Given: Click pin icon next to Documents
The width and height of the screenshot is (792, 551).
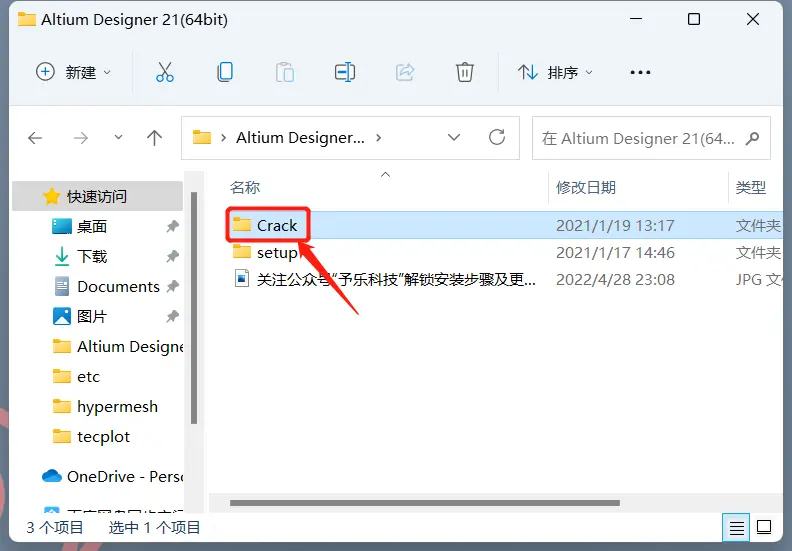Looking at the screenshot, I should (173, 286).
